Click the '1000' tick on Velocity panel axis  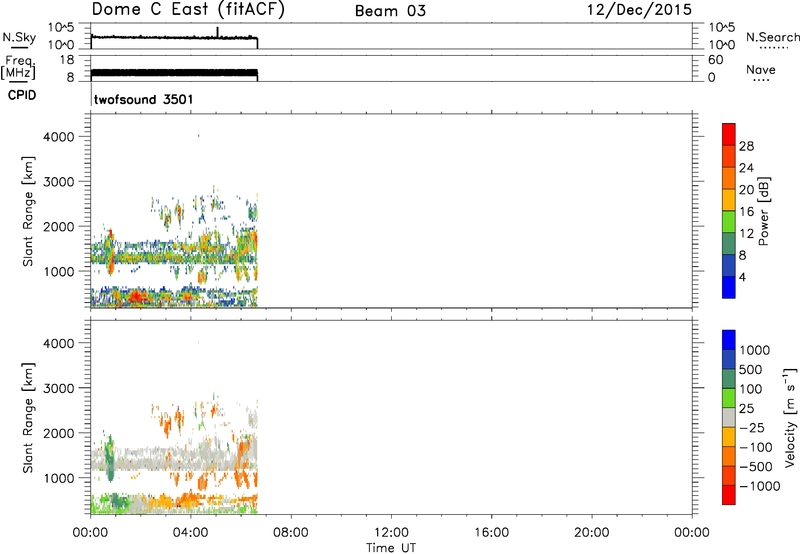click(59, 478)
